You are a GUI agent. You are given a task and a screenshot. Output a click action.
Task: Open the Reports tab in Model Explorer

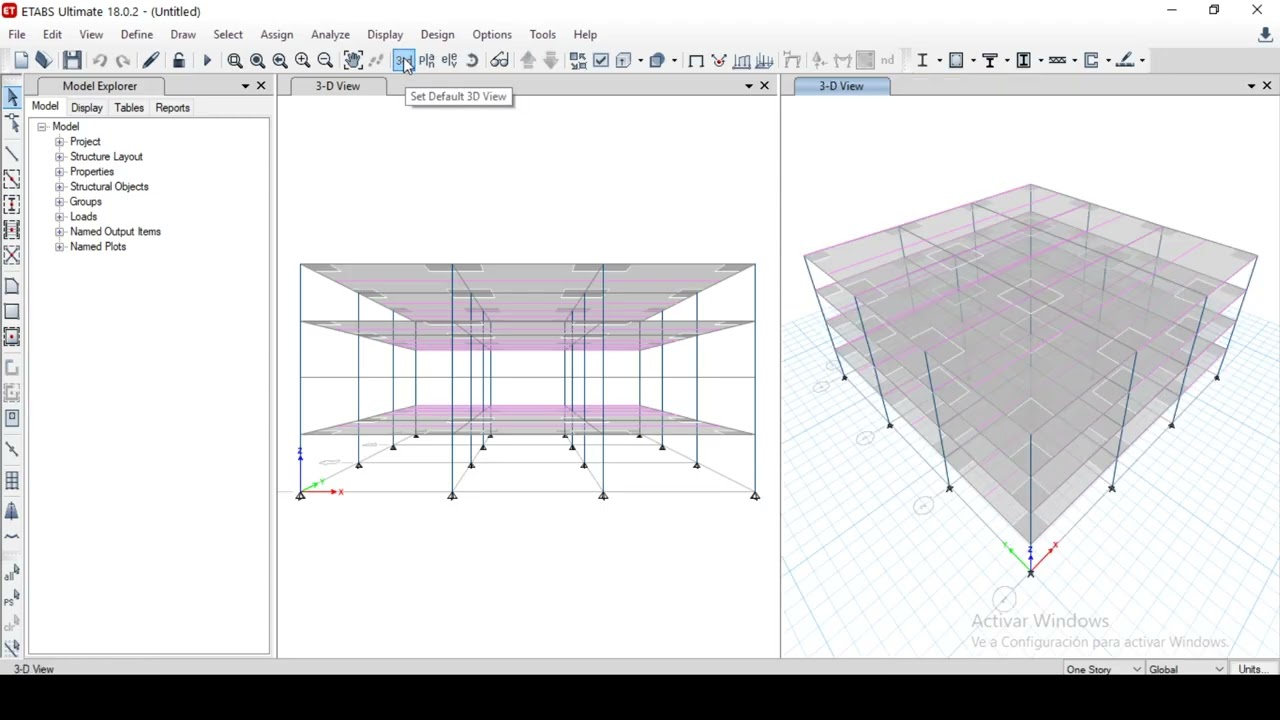point(173,108)
